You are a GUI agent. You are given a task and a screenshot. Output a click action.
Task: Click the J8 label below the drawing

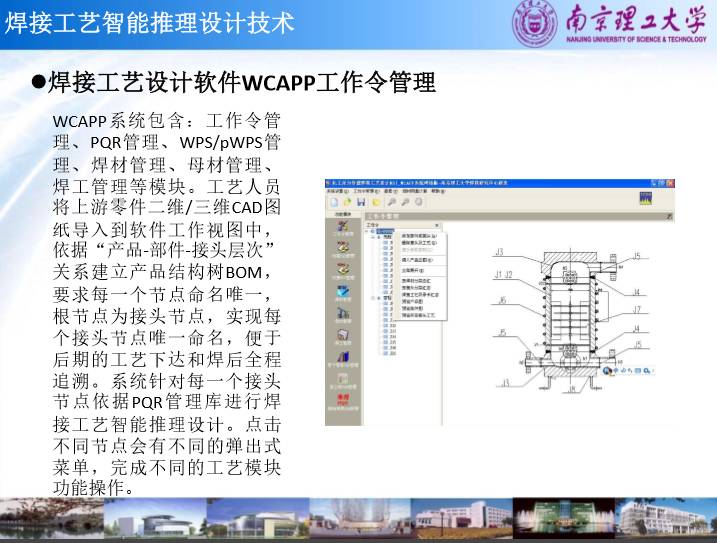pyautogui.click(x=572, y=389)
